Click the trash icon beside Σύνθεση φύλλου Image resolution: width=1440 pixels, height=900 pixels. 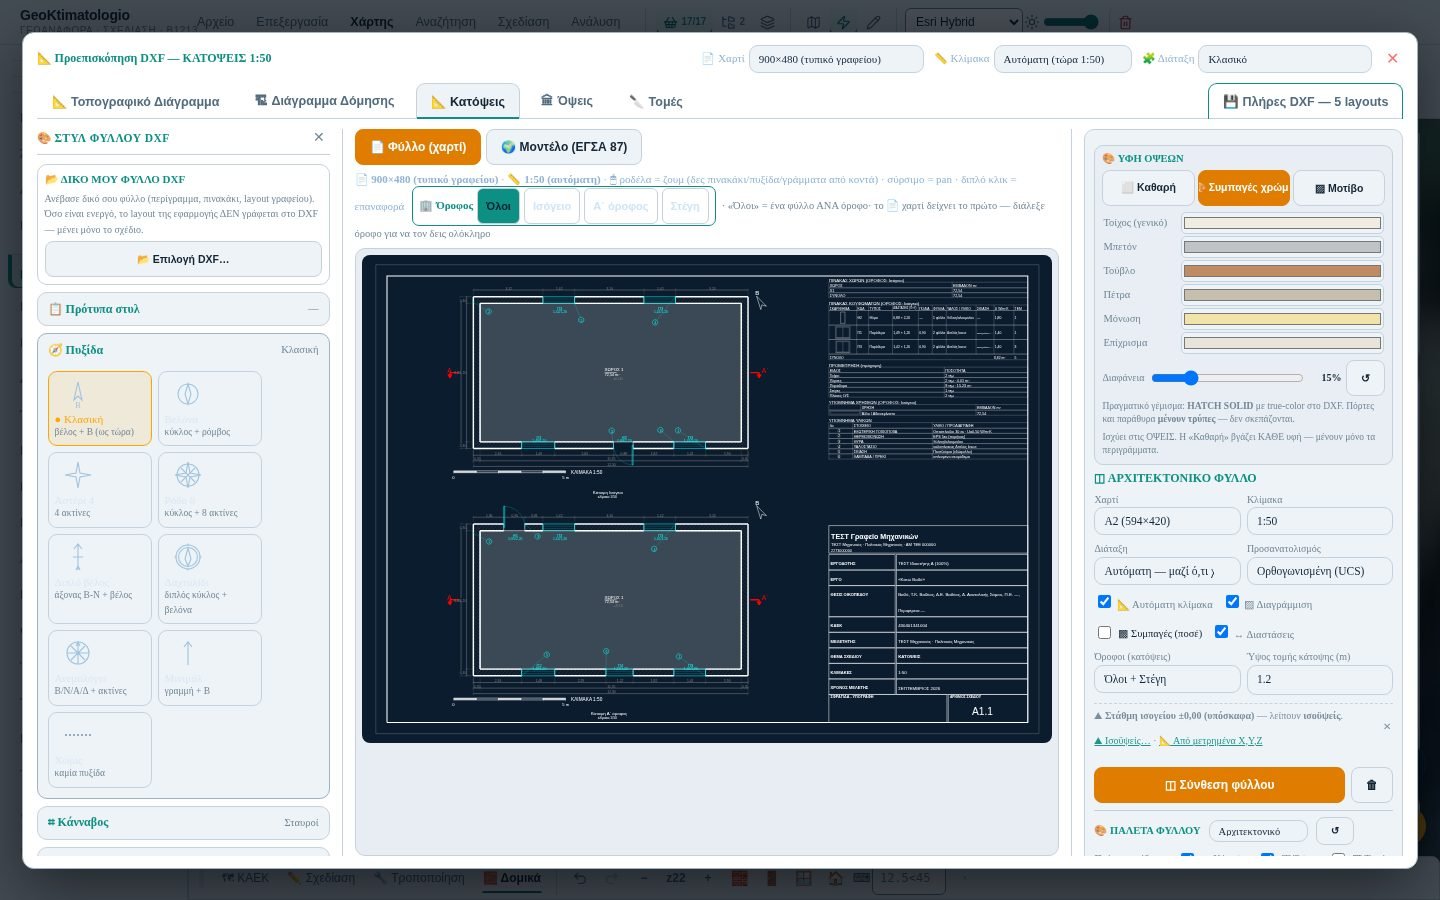(x=1371, y=785)
